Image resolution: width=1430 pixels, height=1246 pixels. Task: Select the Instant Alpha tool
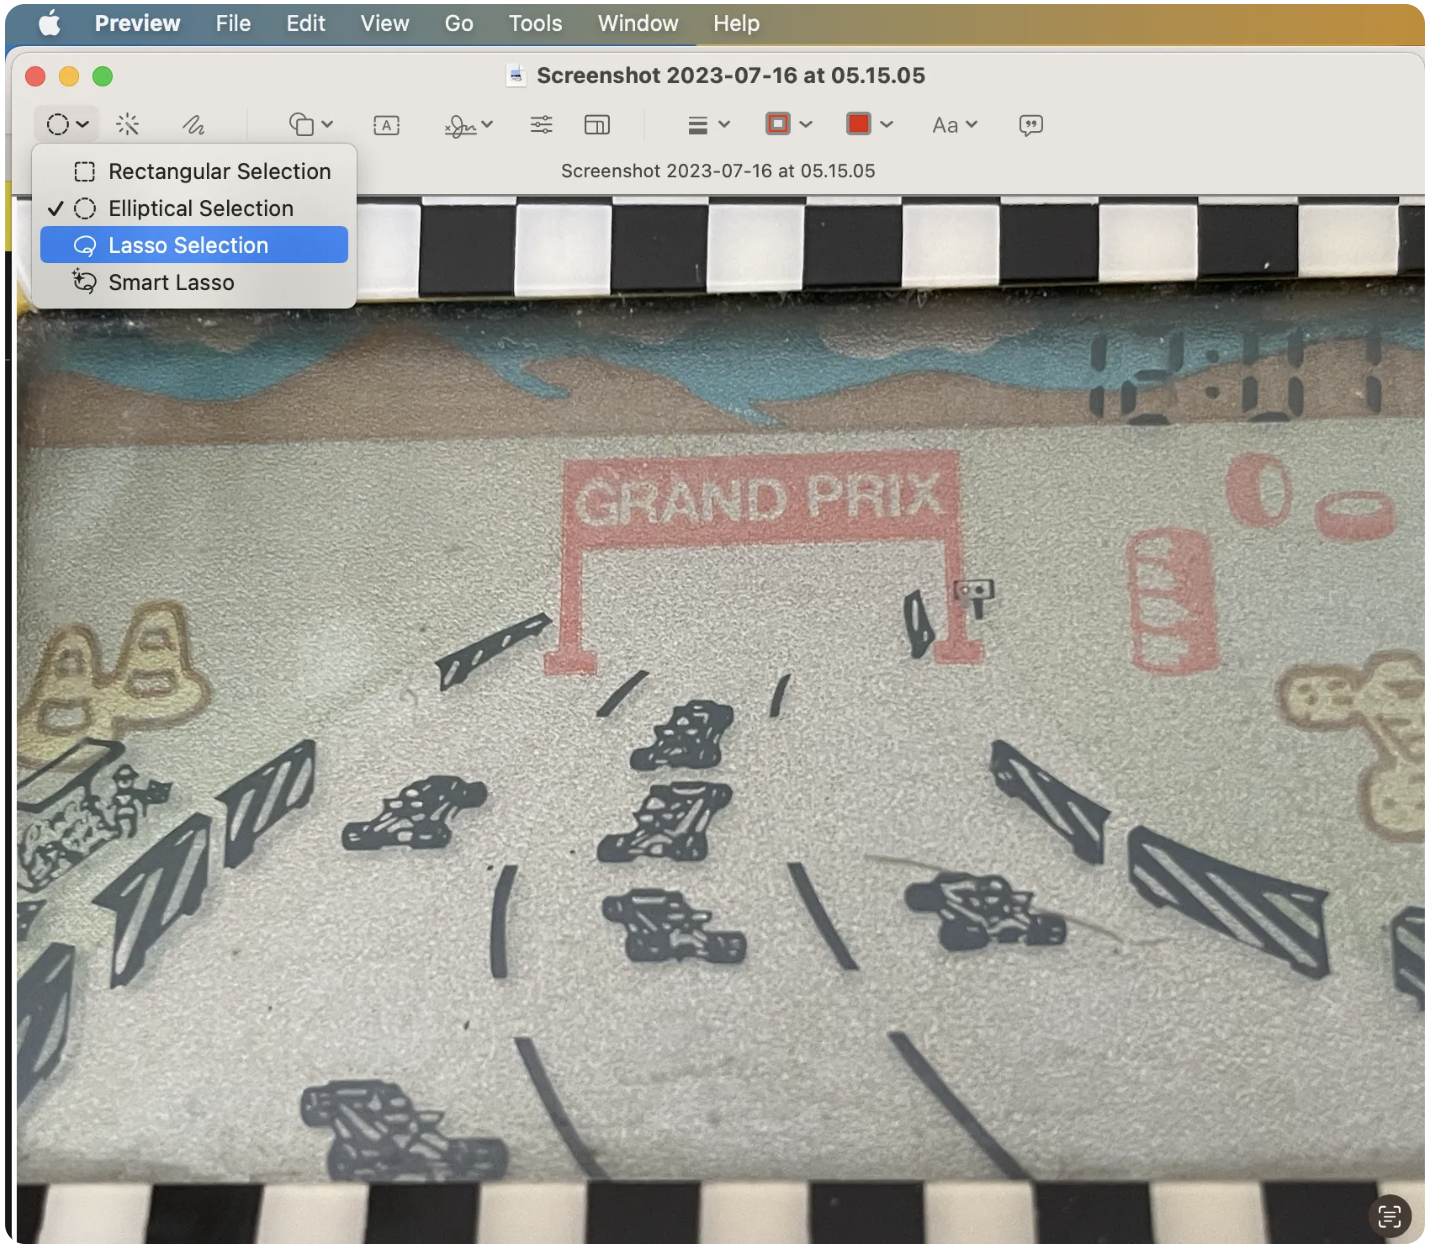pos(128,124)
